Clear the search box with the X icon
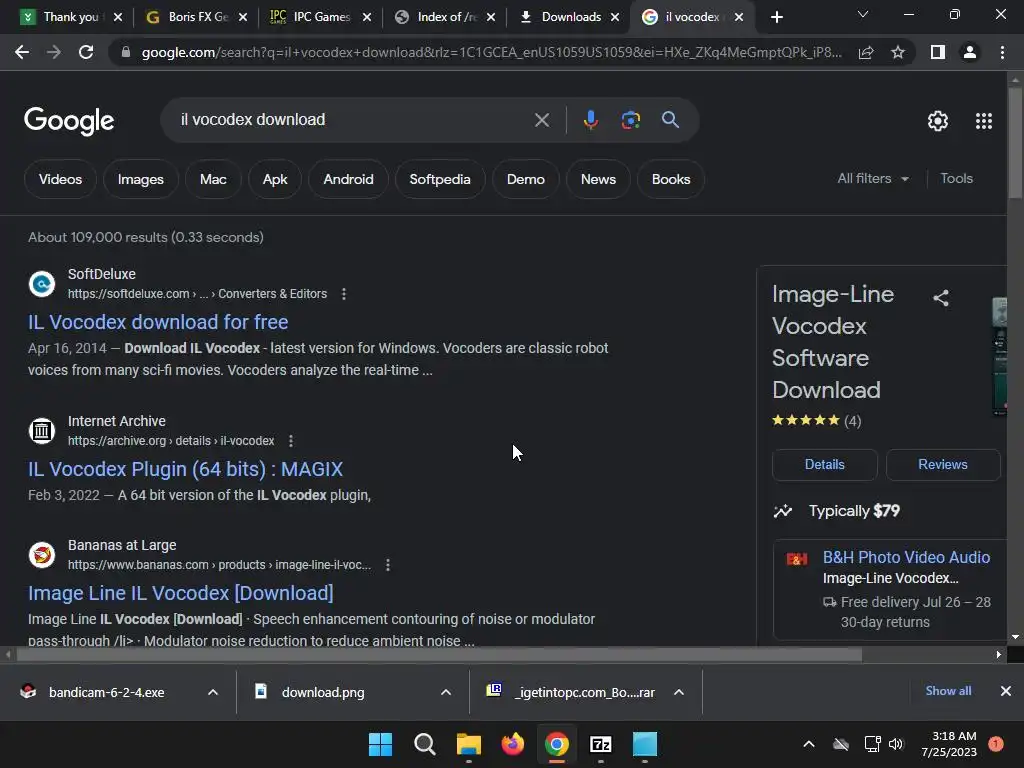This screenshot has height=768, width=1024. pyautogui.click(x=541, y=120)
